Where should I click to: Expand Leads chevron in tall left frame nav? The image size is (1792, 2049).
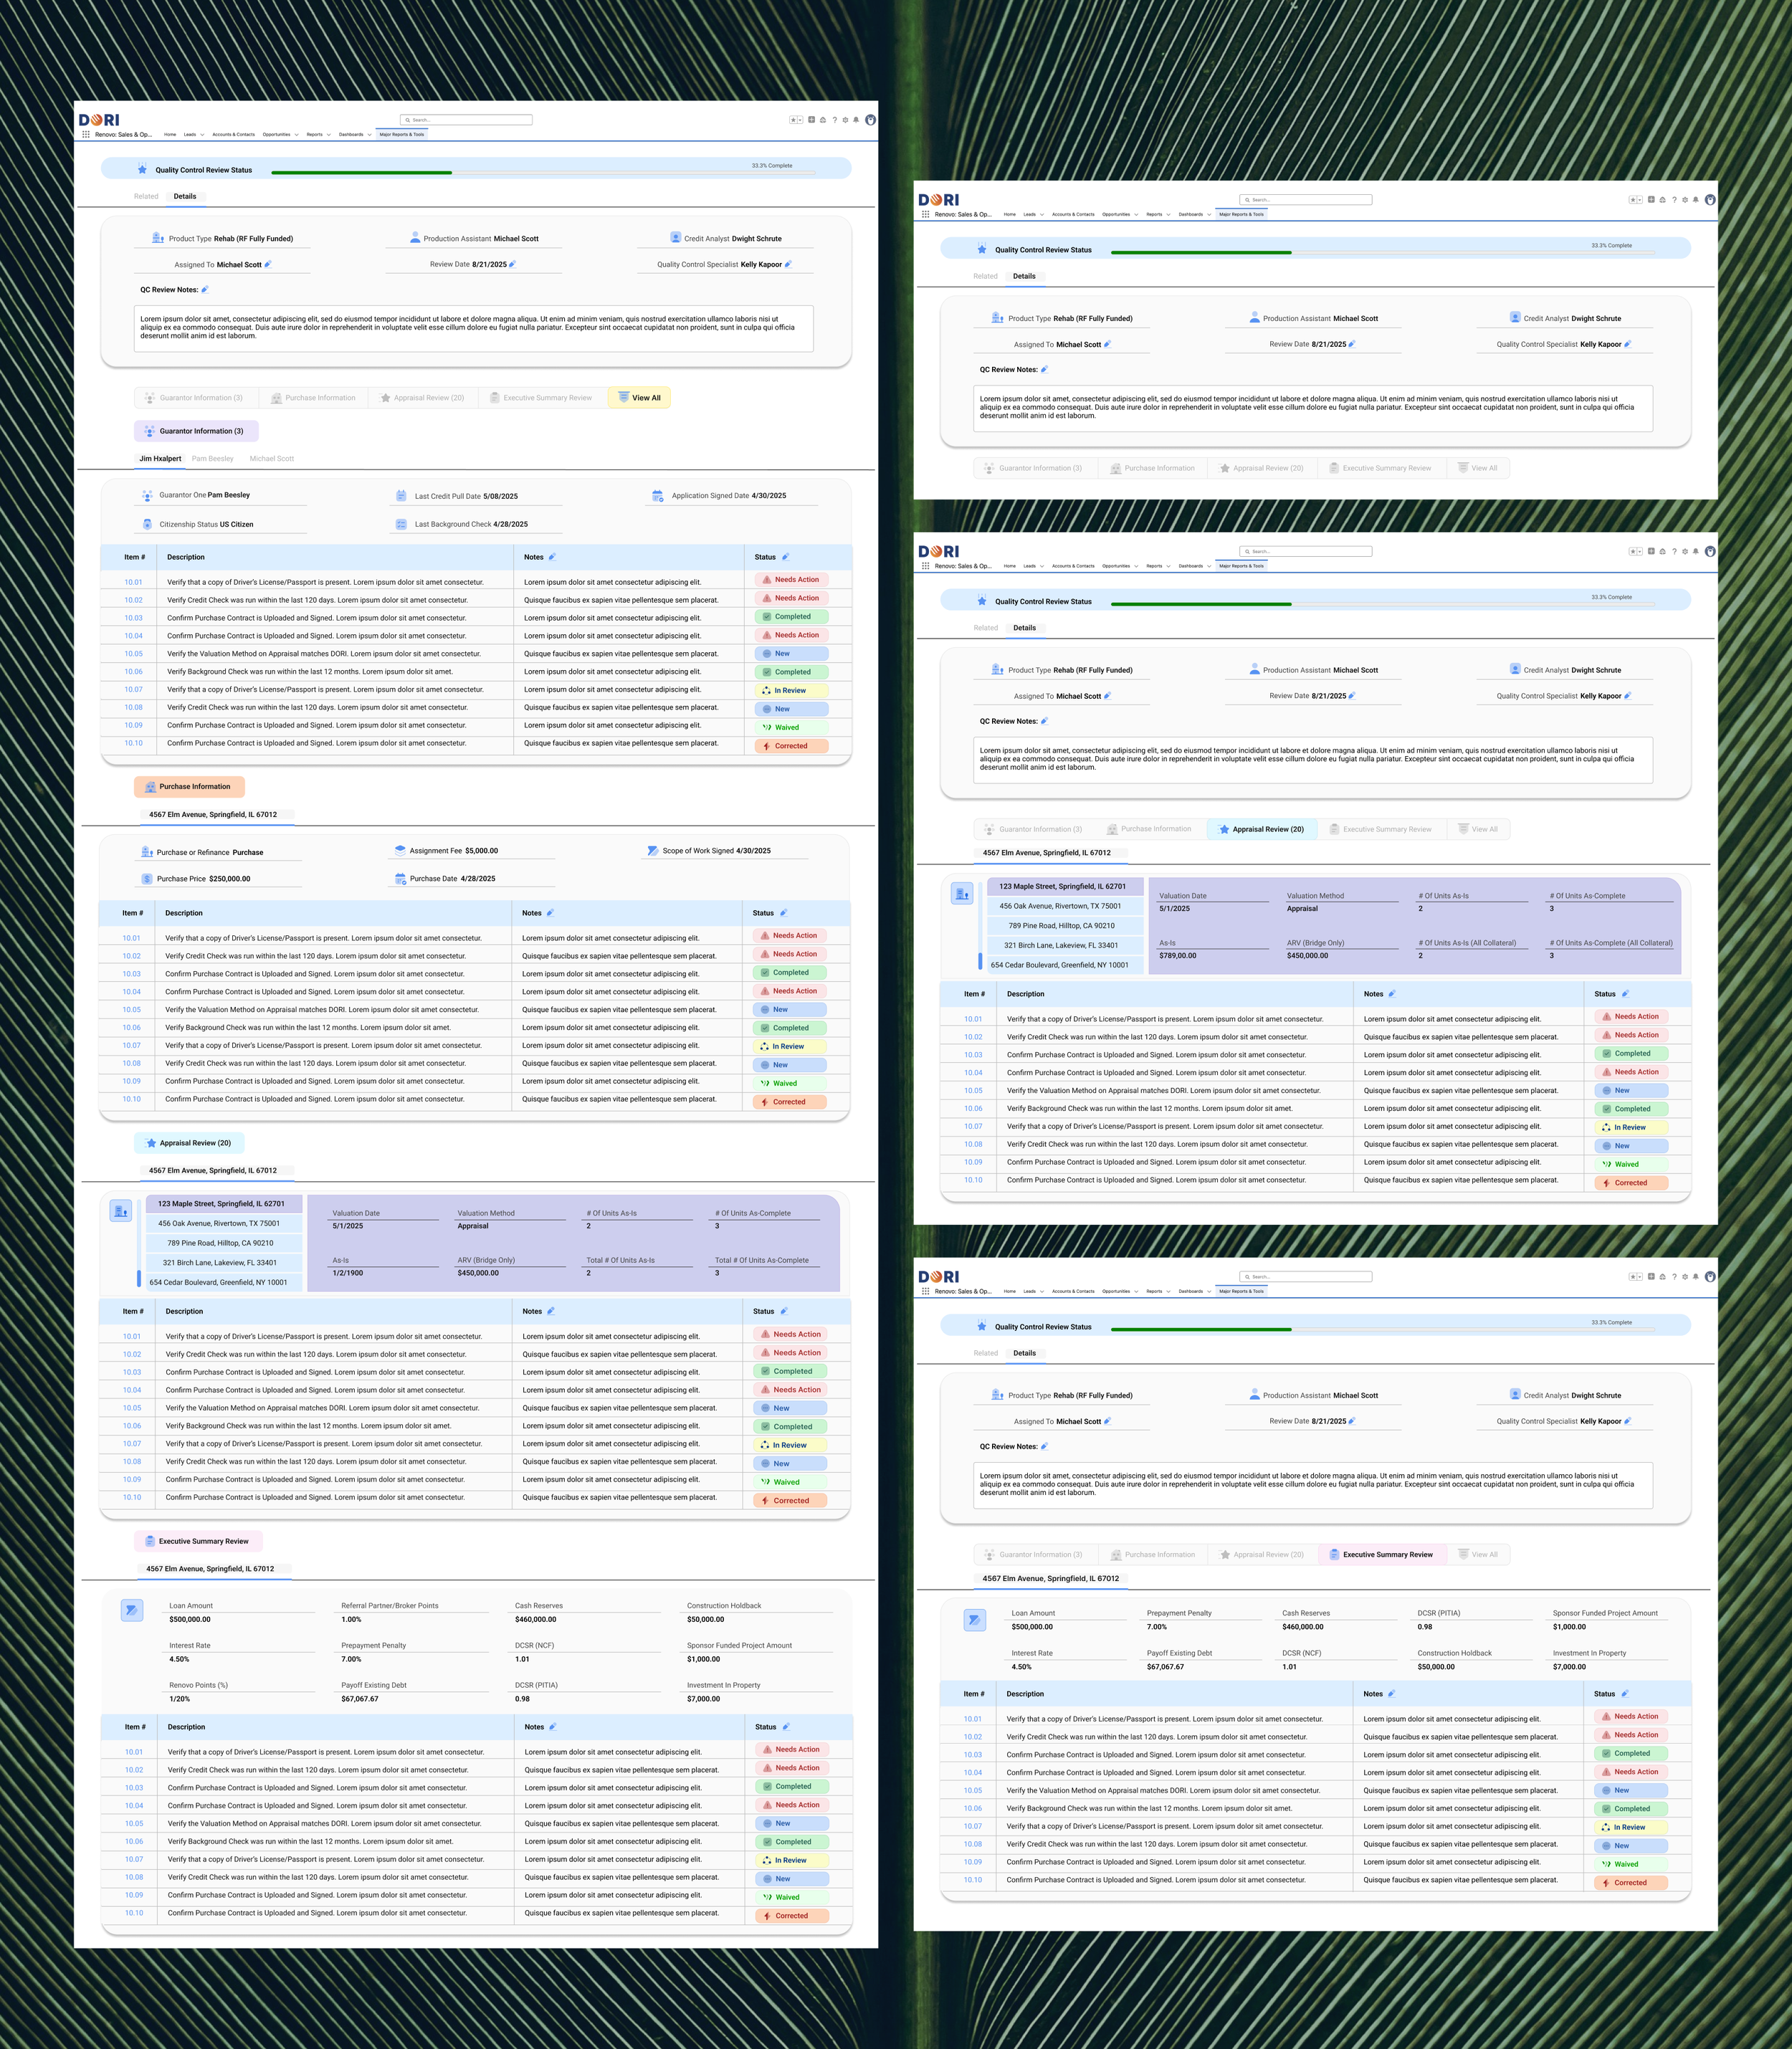point(202,135)
